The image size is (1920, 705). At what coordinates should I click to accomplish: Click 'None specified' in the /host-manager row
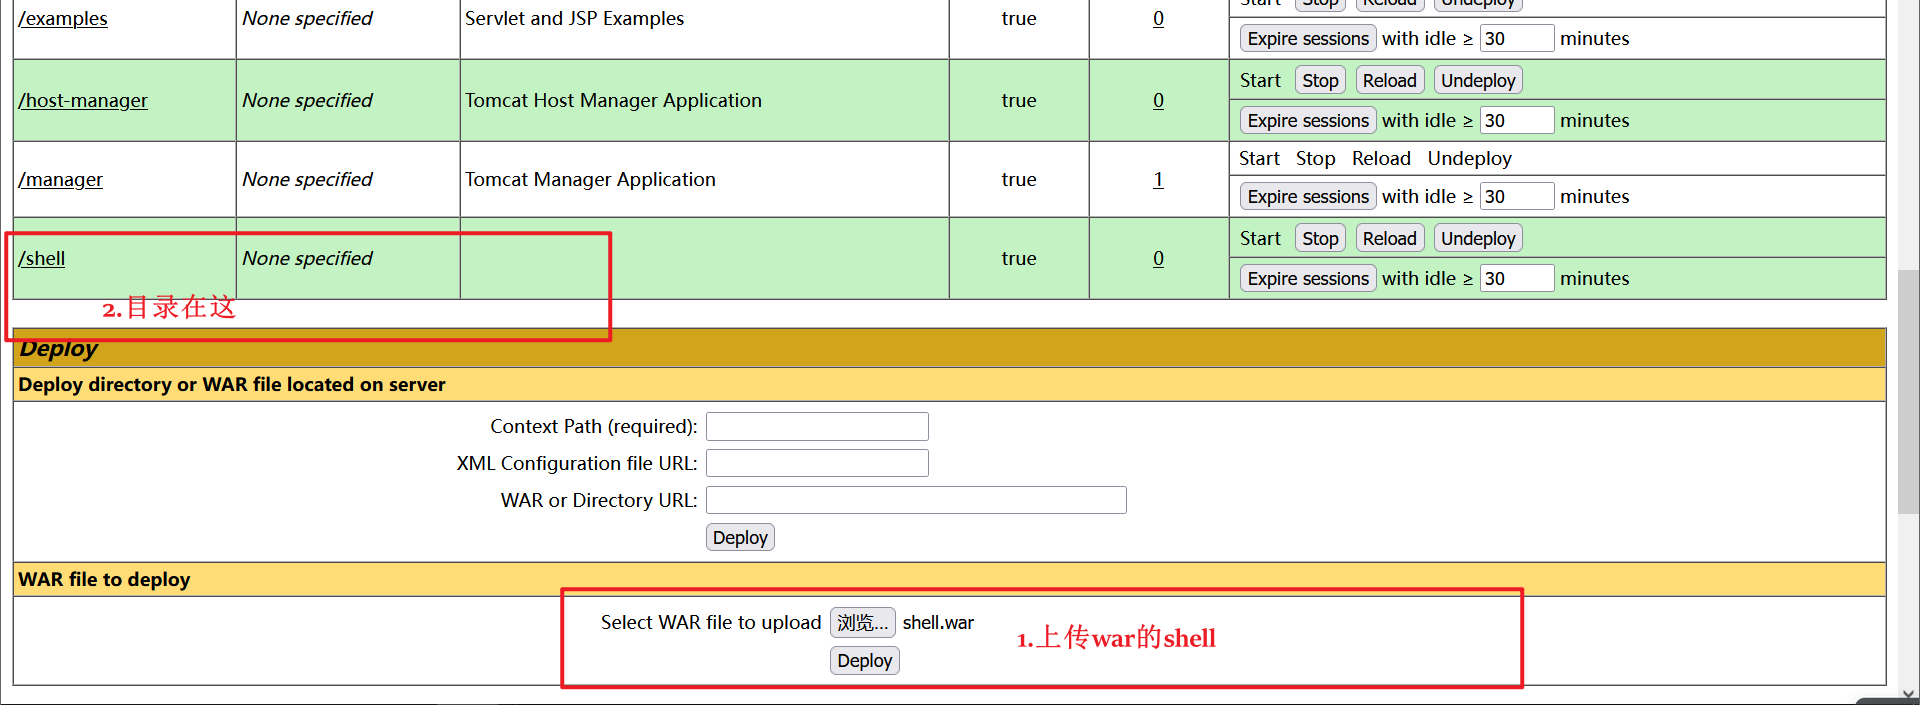tap(307, 101)
